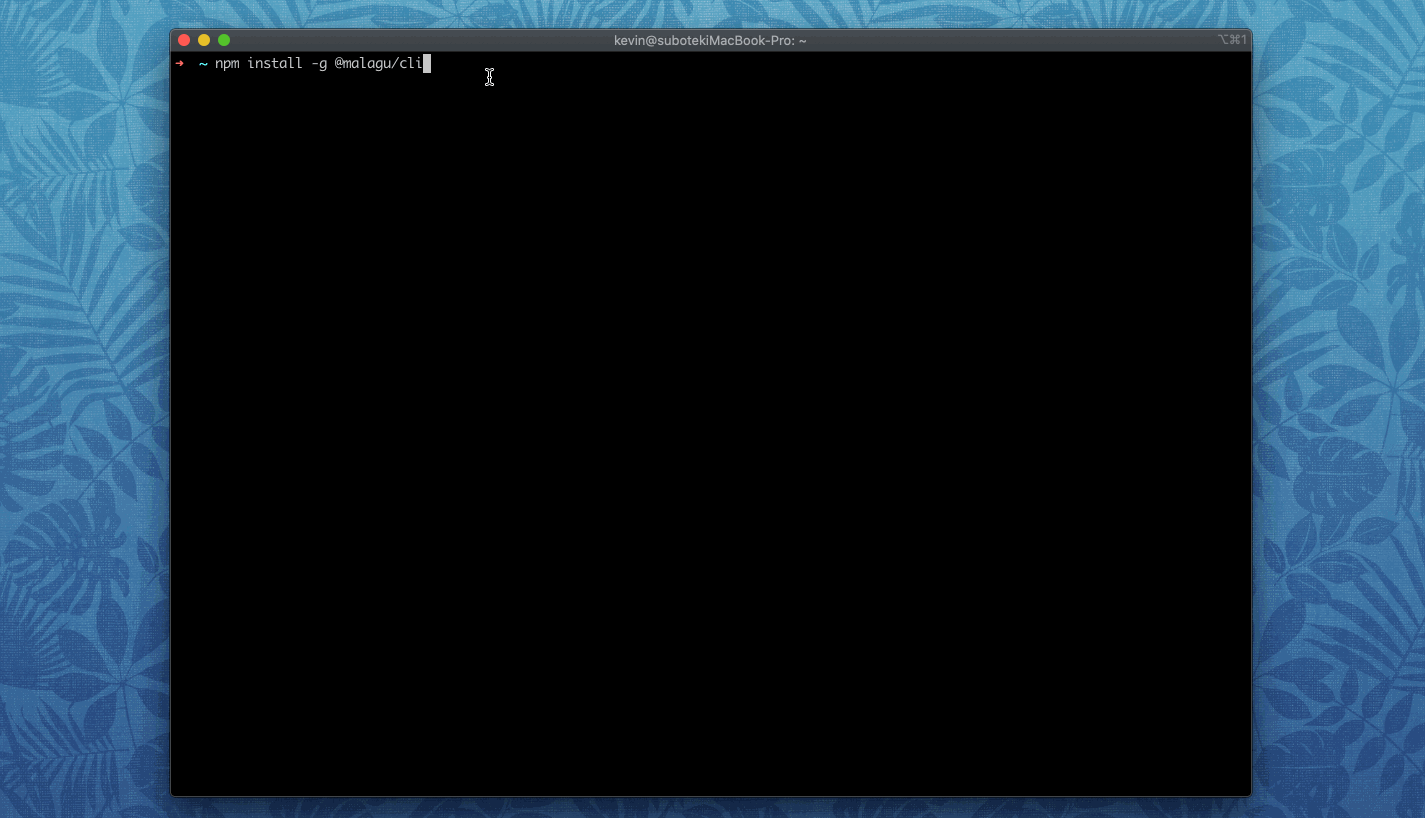Viewport: 1425px width, 818px height.
Task: Click the @malagu/cli package name
Action: [x=378, y=64]
